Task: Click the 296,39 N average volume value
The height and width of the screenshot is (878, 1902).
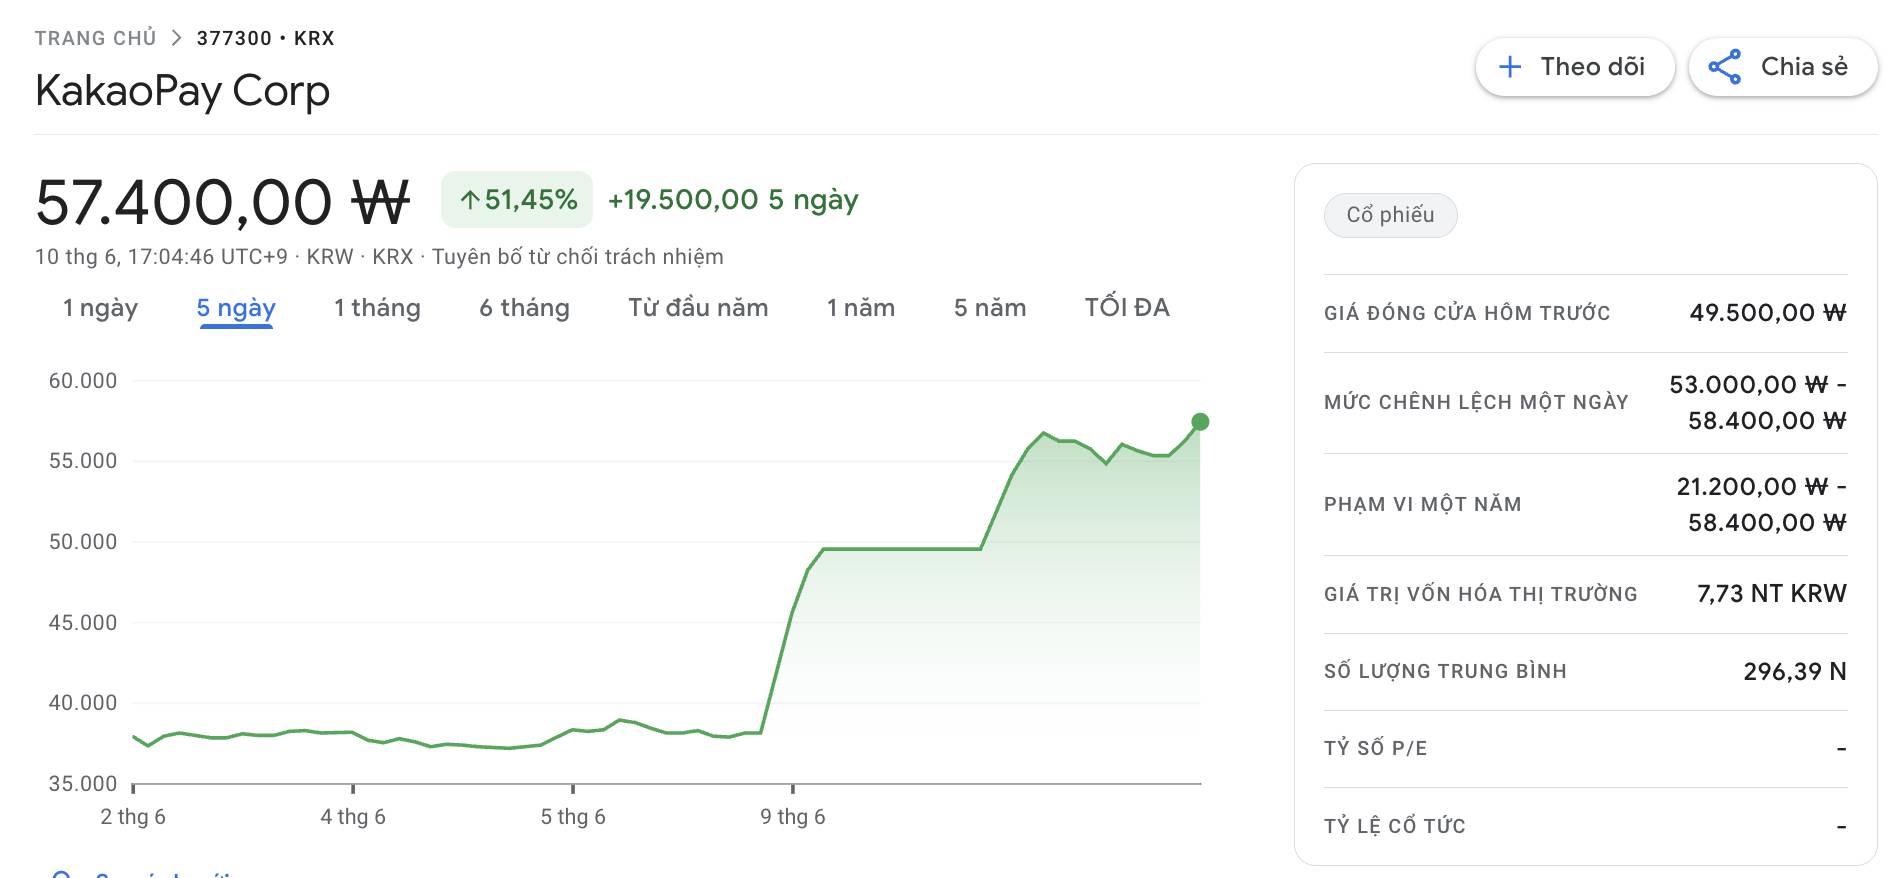Action: coord(1795,672)
